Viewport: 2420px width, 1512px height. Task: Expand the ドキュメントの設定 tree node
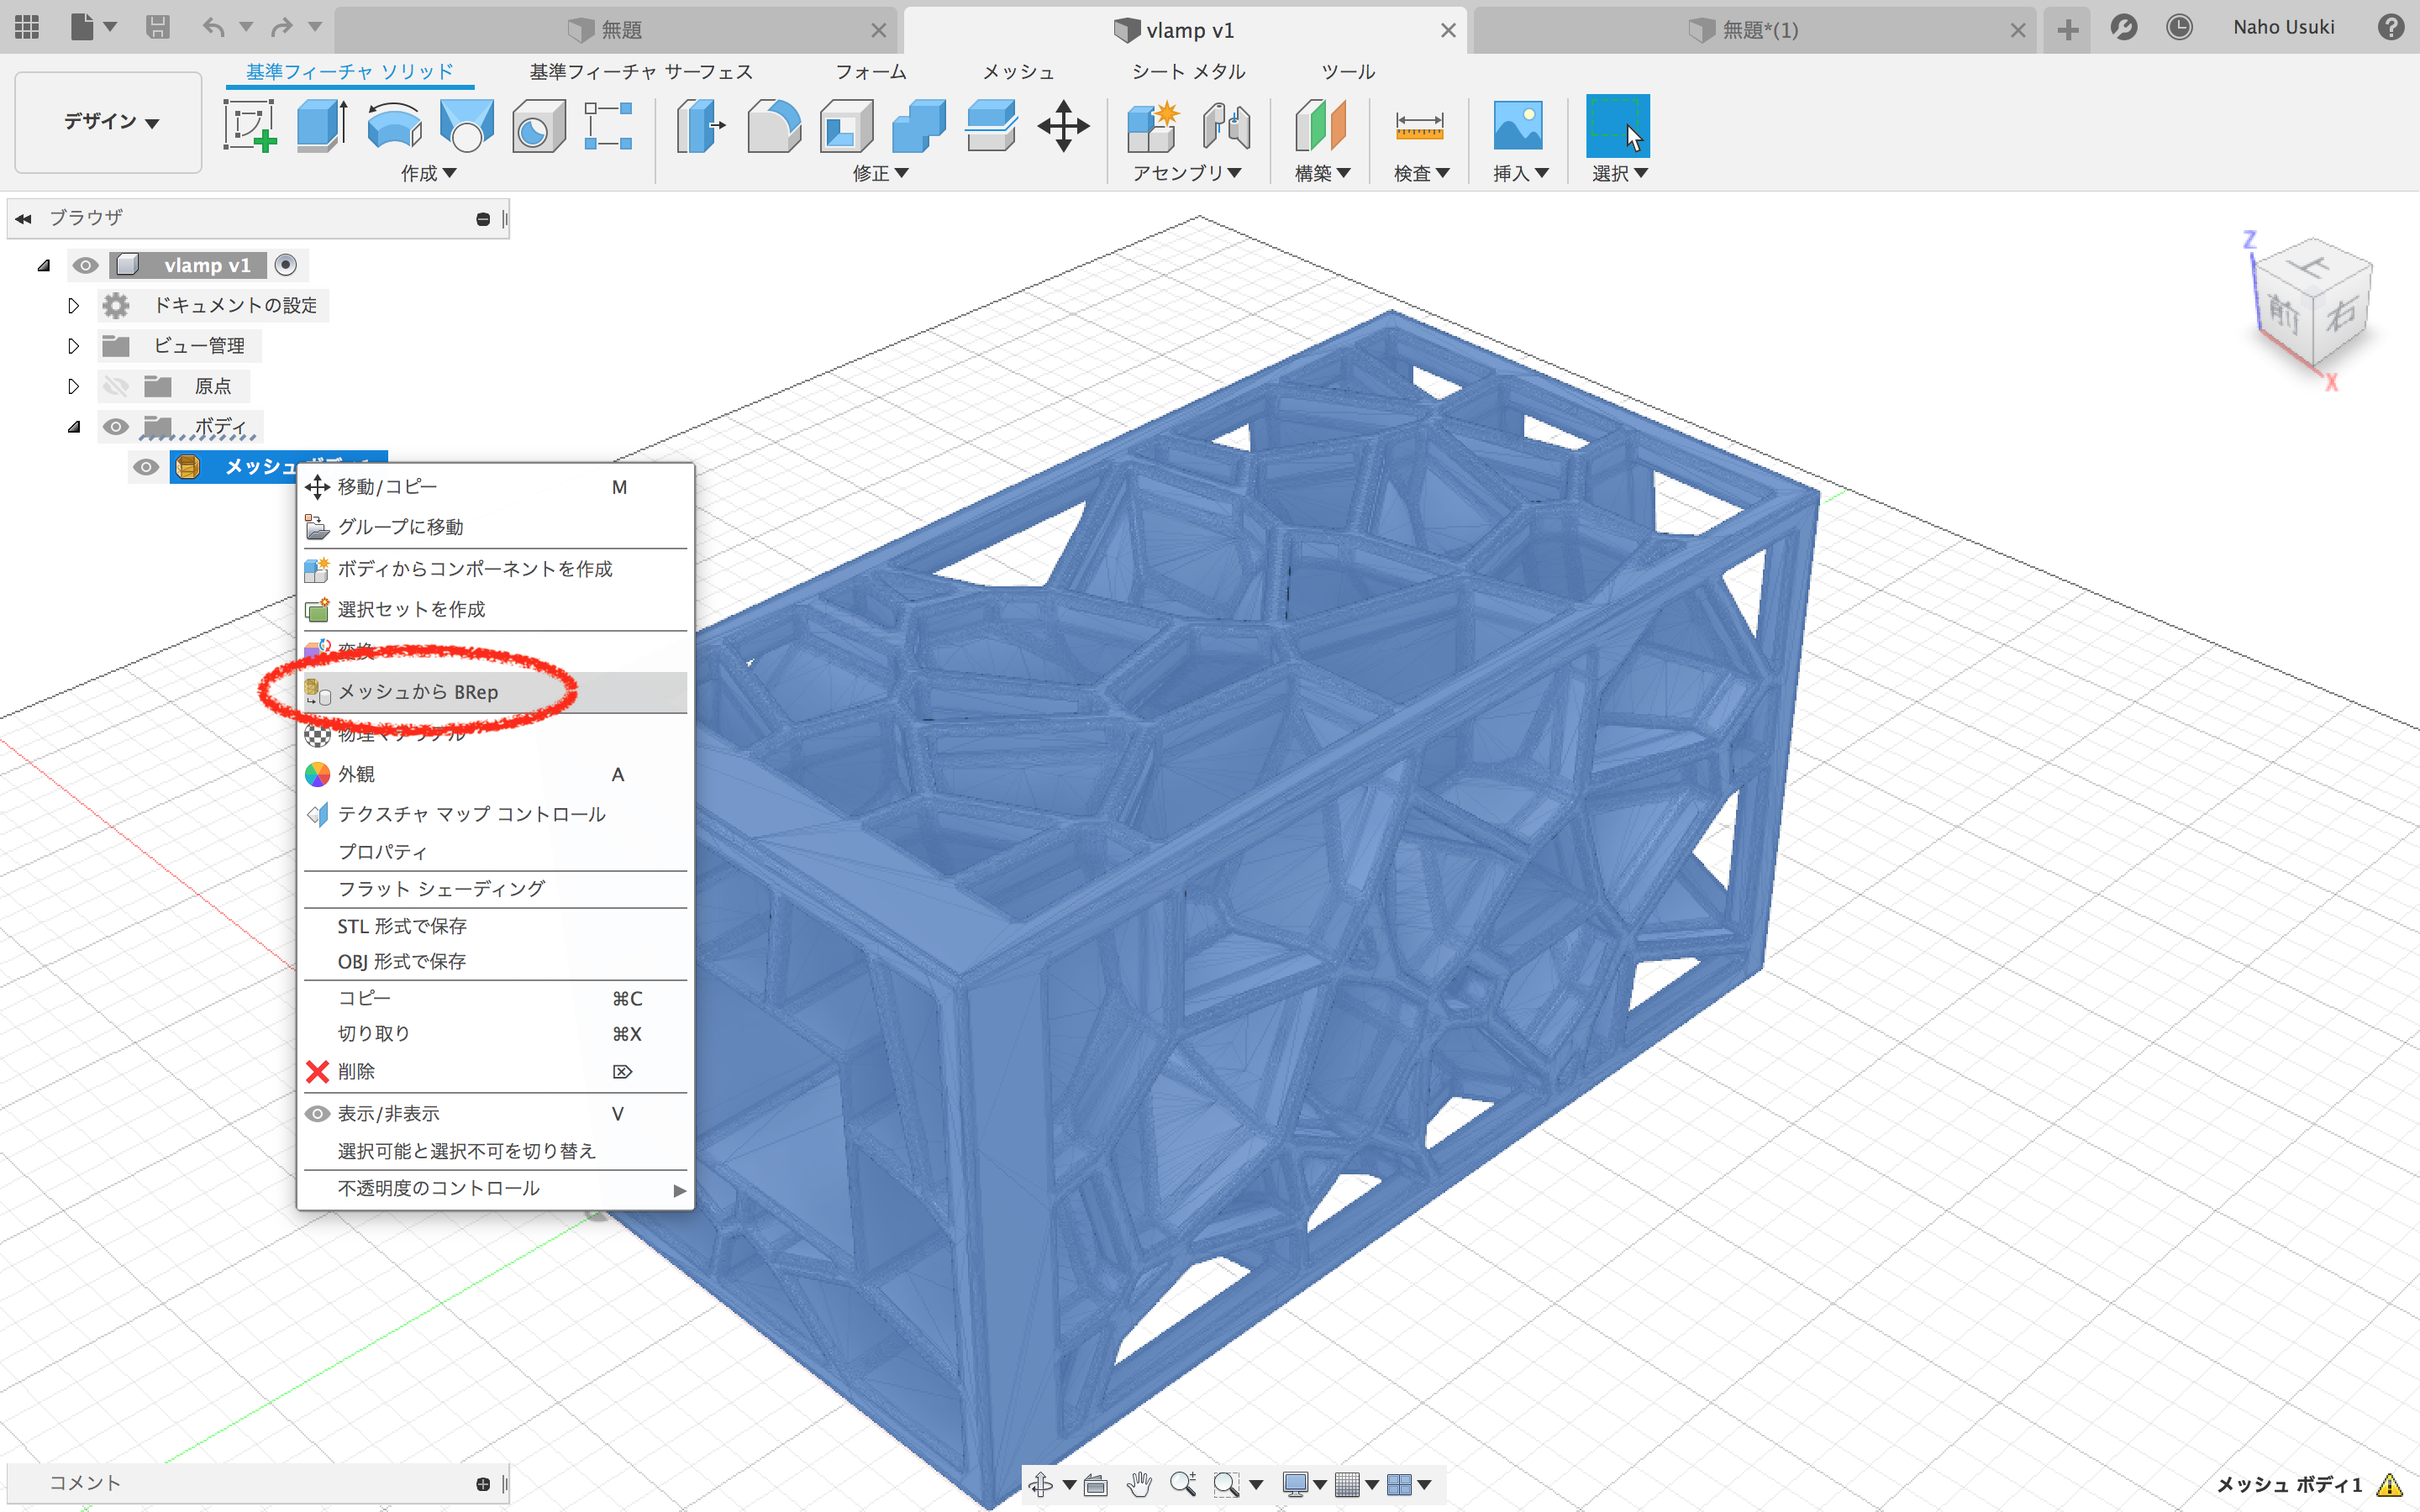[x=73, y=305]
